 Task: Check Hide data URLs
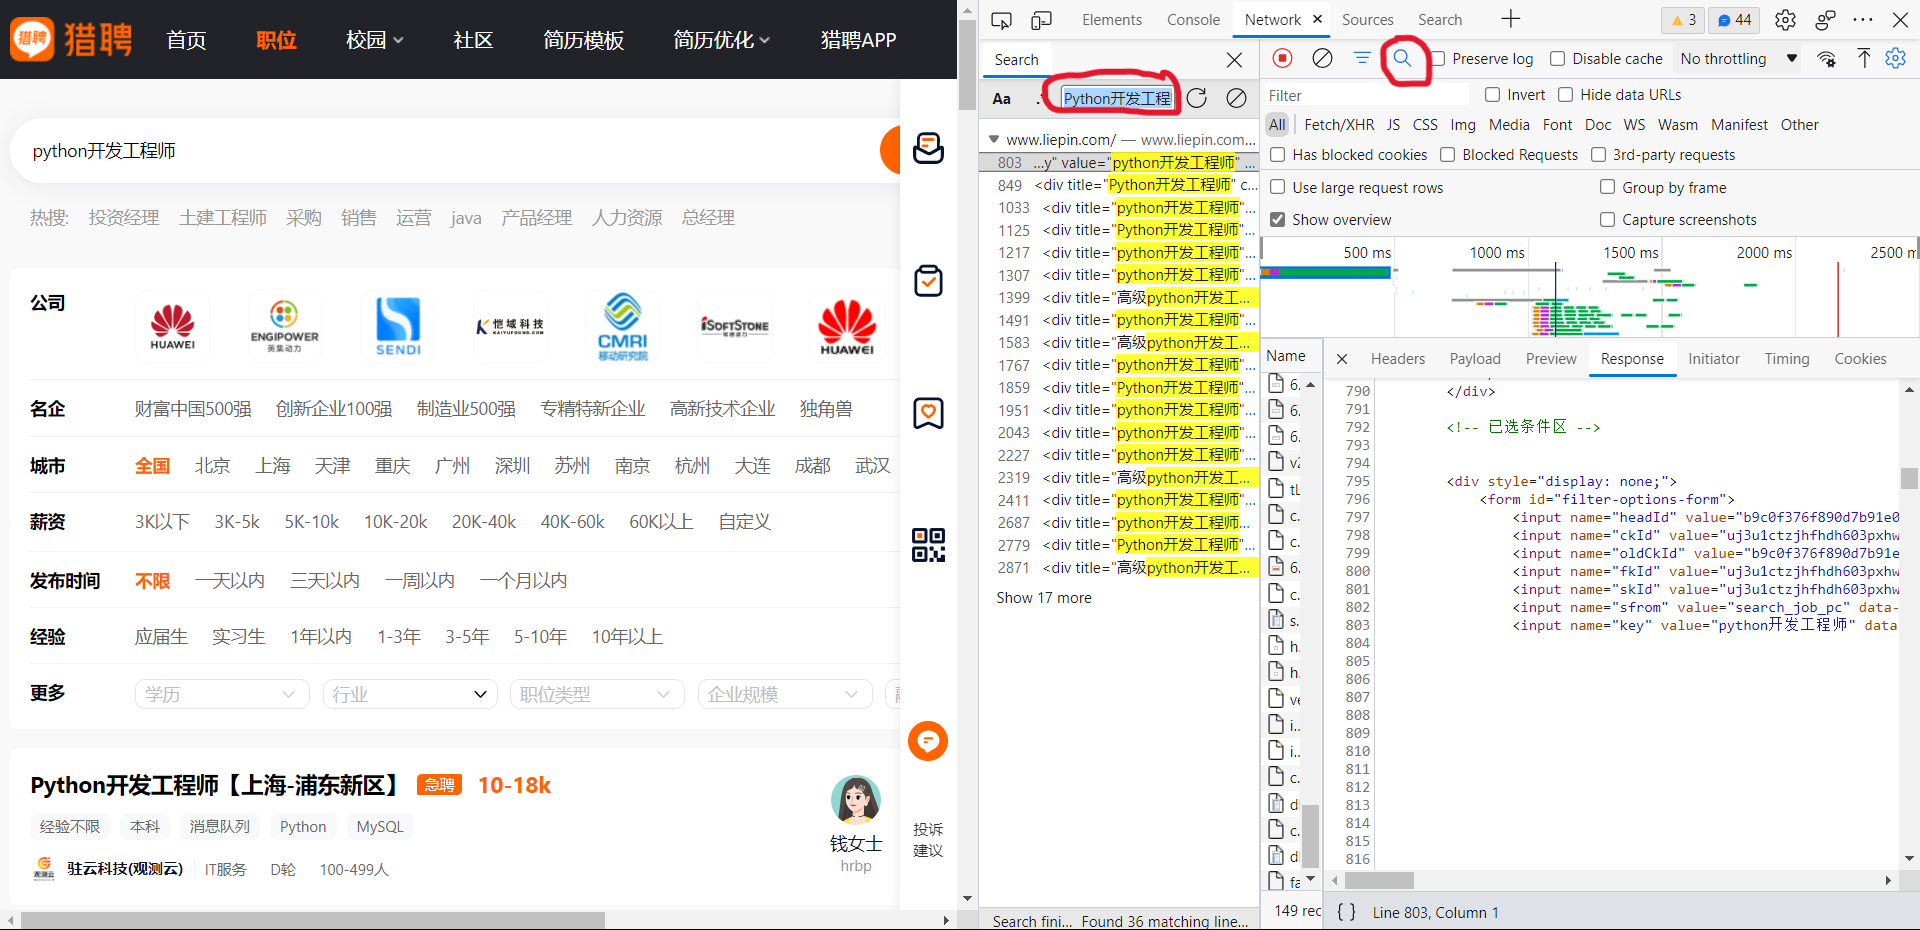1565,95
